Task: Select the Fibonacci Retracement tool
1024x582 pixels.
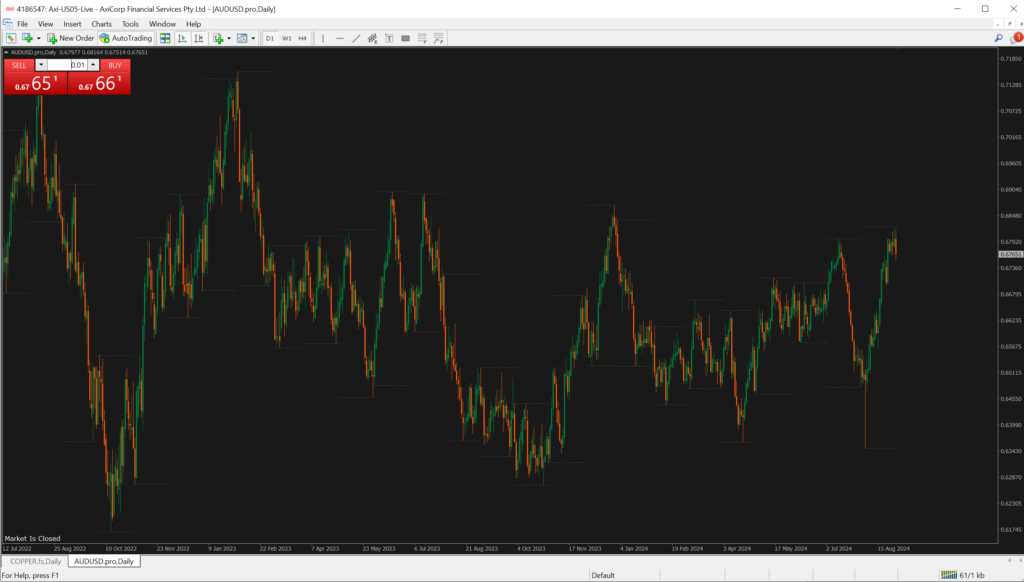Action: (x=422, y=39)
